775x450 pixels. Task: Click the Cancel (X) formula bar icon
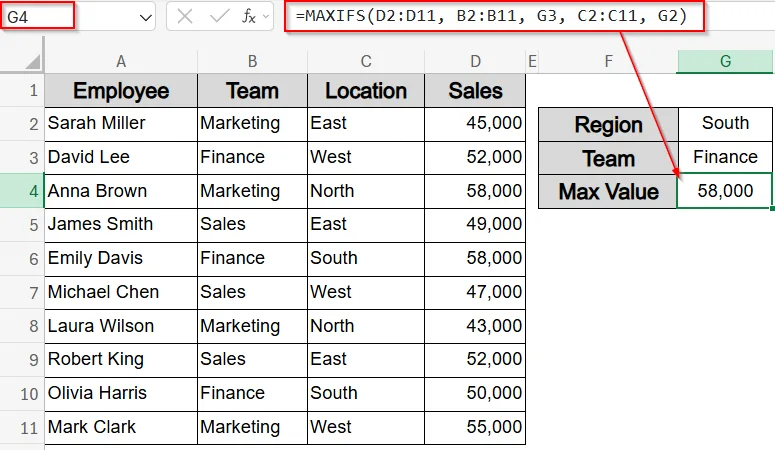click(x=185, y=16)
